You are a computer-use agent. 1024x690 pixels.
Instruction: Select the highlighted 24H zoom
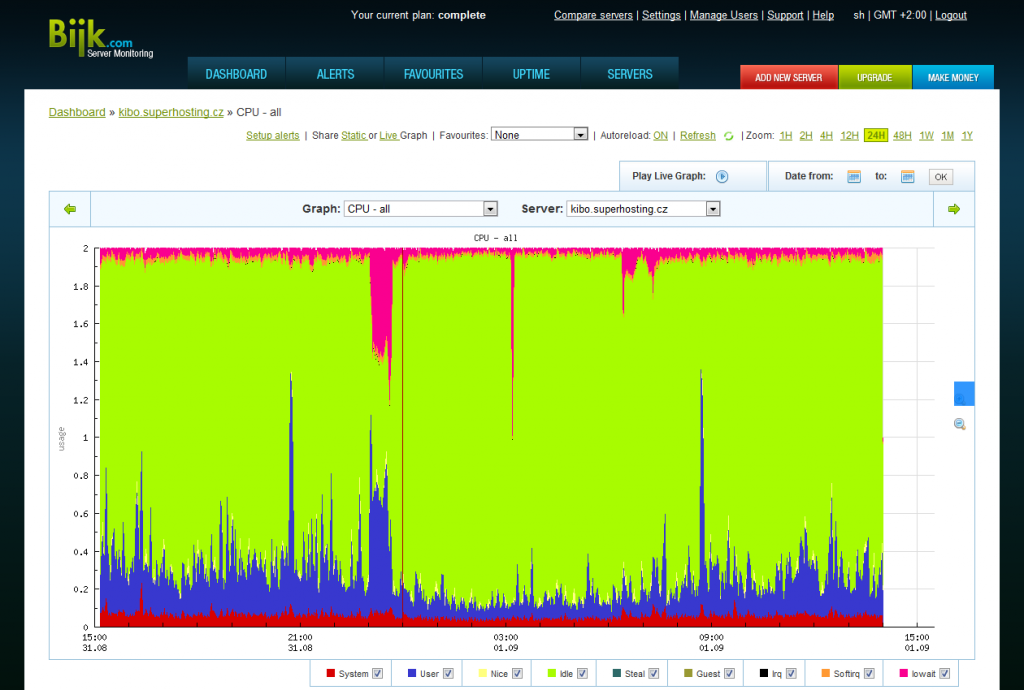click(x=876, y=135)
